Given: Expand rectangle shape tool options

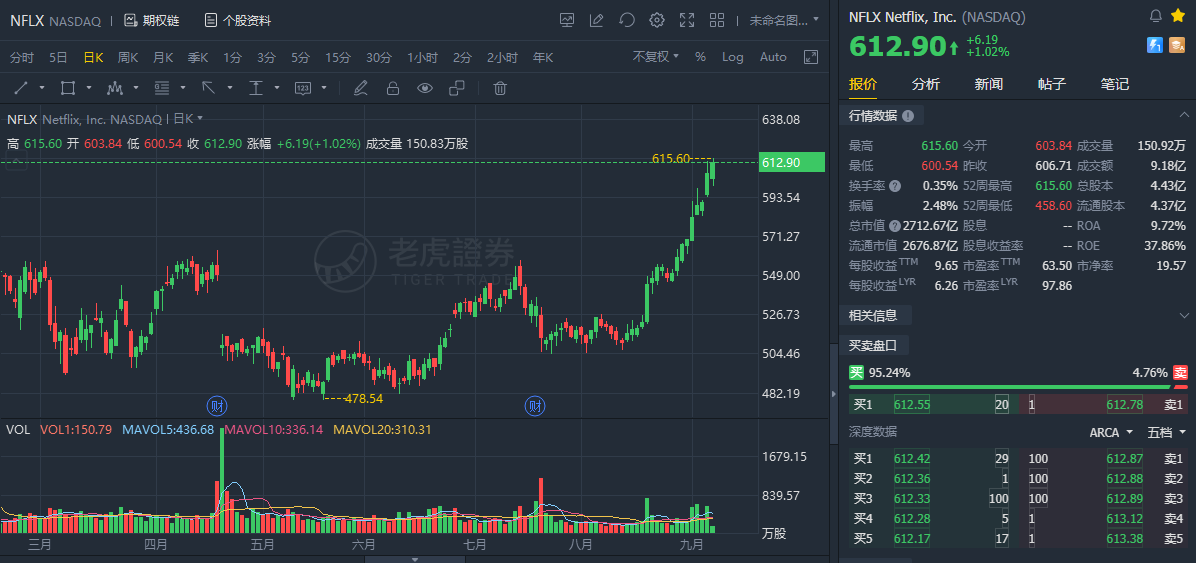Looking at the screenshot, I should [88, 88].
